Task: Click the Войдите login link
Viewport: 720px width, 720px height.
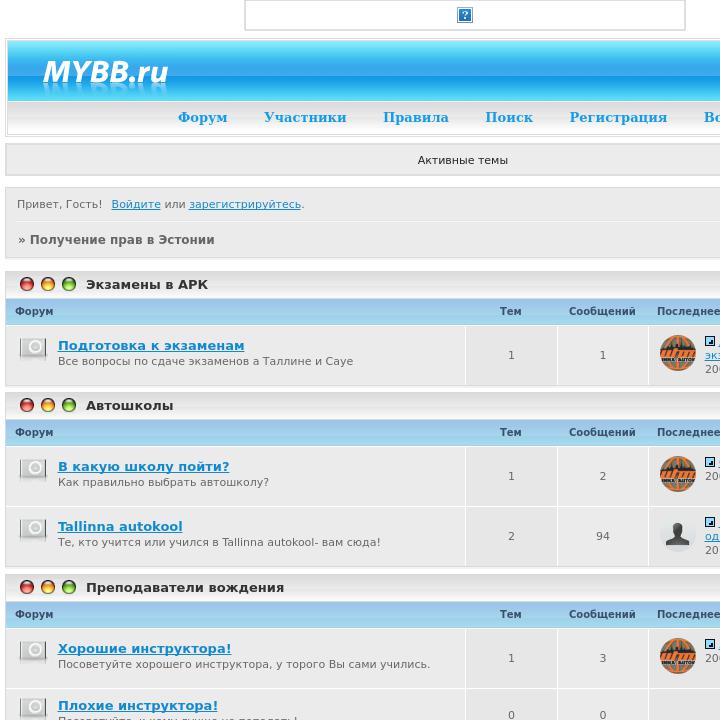Action: pos(136,204)
